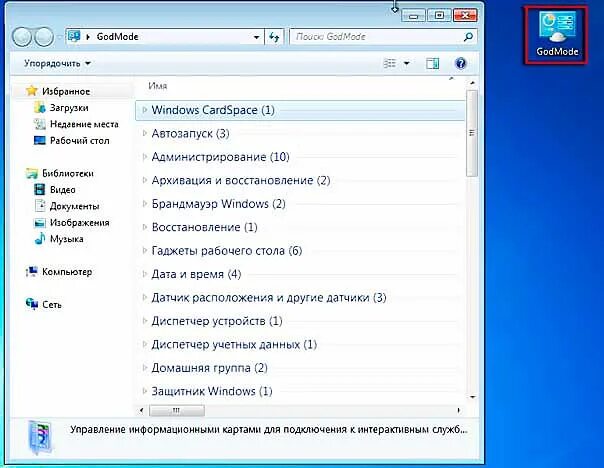The width and height of the screenshot is (604, 468).
Task: Expand the Windows CardSpace group triangle
Action: point(145,110)
